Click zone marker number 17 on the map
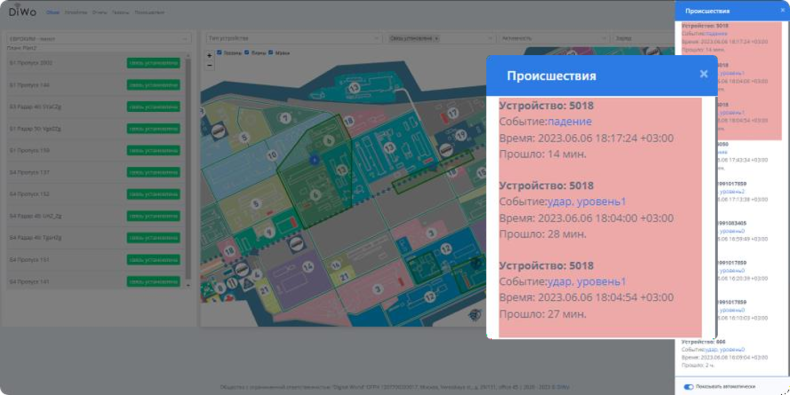Screen dimensions: 790x395 tap(452, 113)
